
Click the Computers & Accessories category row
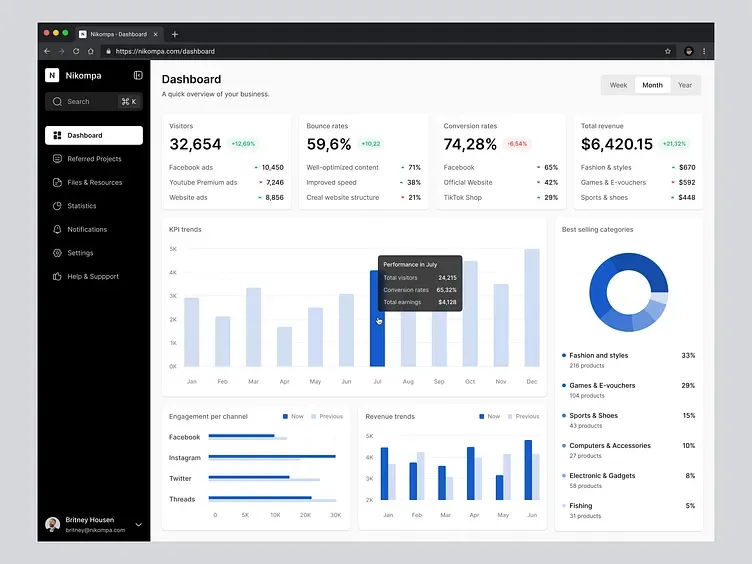tap(628, 450)
